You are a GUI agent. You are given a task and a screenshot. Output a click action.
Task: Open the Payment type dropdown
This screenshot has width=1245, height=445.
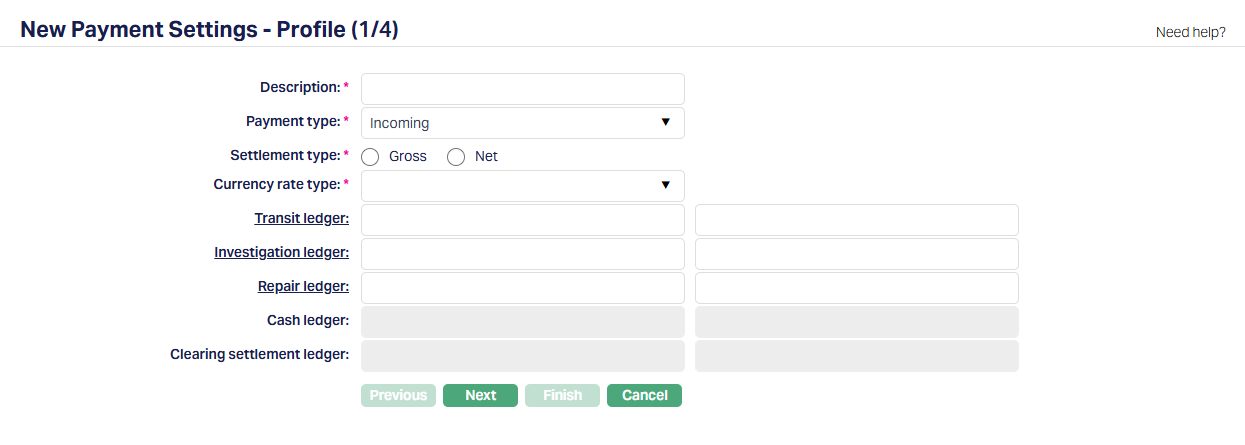point(522,123)
